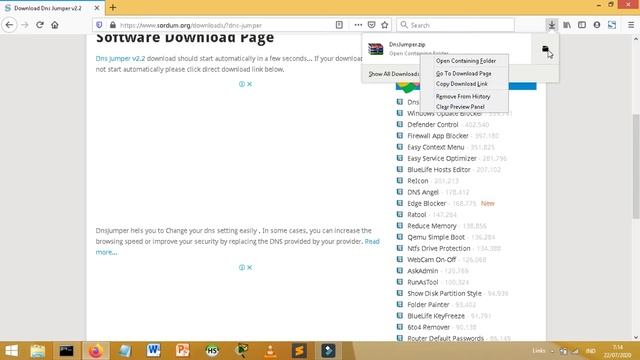Viewport: 640px width, 360px height.
Task: Select Open Containing Folder menu entry
Action: tap(465, 61)
